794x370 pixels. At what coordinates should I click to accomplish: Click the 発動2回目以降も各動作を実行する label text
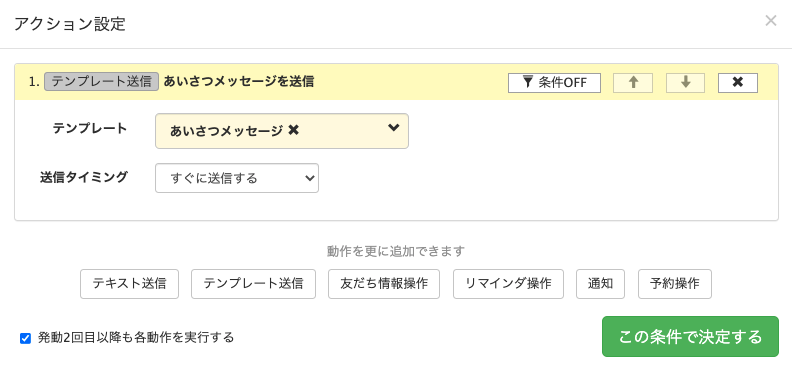136,338
